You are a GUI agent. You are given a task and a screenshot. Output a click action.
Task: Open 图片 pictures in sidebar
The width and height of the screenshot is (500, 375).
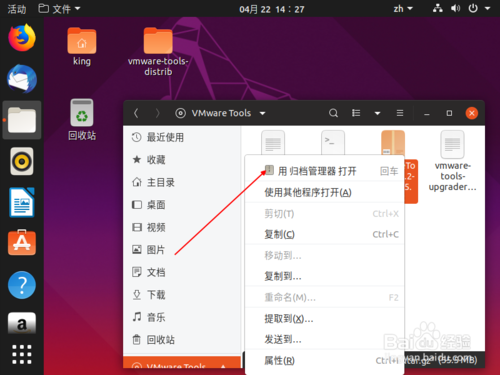(x=182, y=249)
